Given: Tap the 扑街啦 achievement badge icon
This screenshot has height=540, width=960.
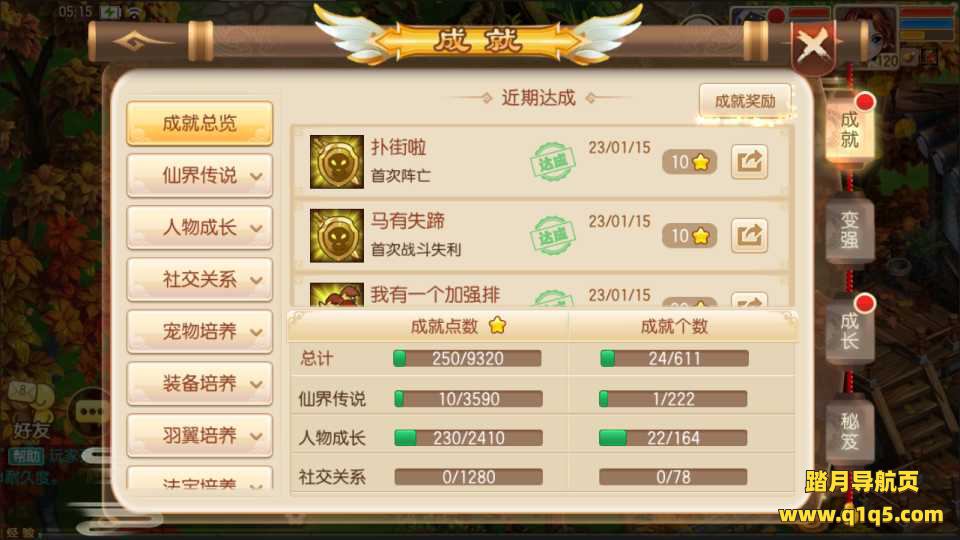Looking at the screenshot, I should point(337,162).
